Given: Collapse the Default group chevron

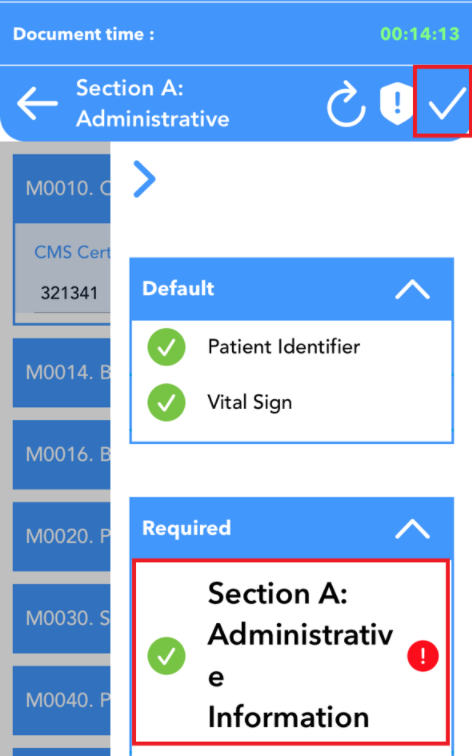Looking at the screenshot, I should coord(412,290).
